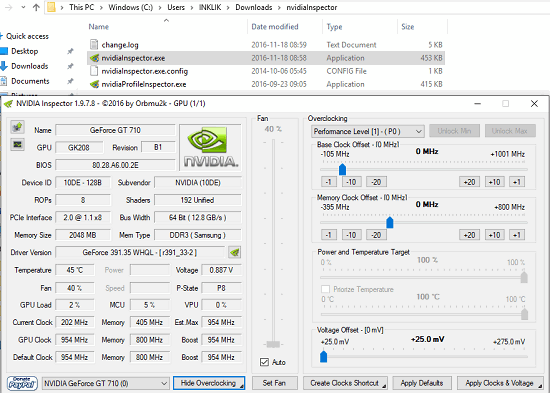Click the Set Fan button
Image resolution: width=550 pixels, height=393 pixels.
click(x=275, y=383)
